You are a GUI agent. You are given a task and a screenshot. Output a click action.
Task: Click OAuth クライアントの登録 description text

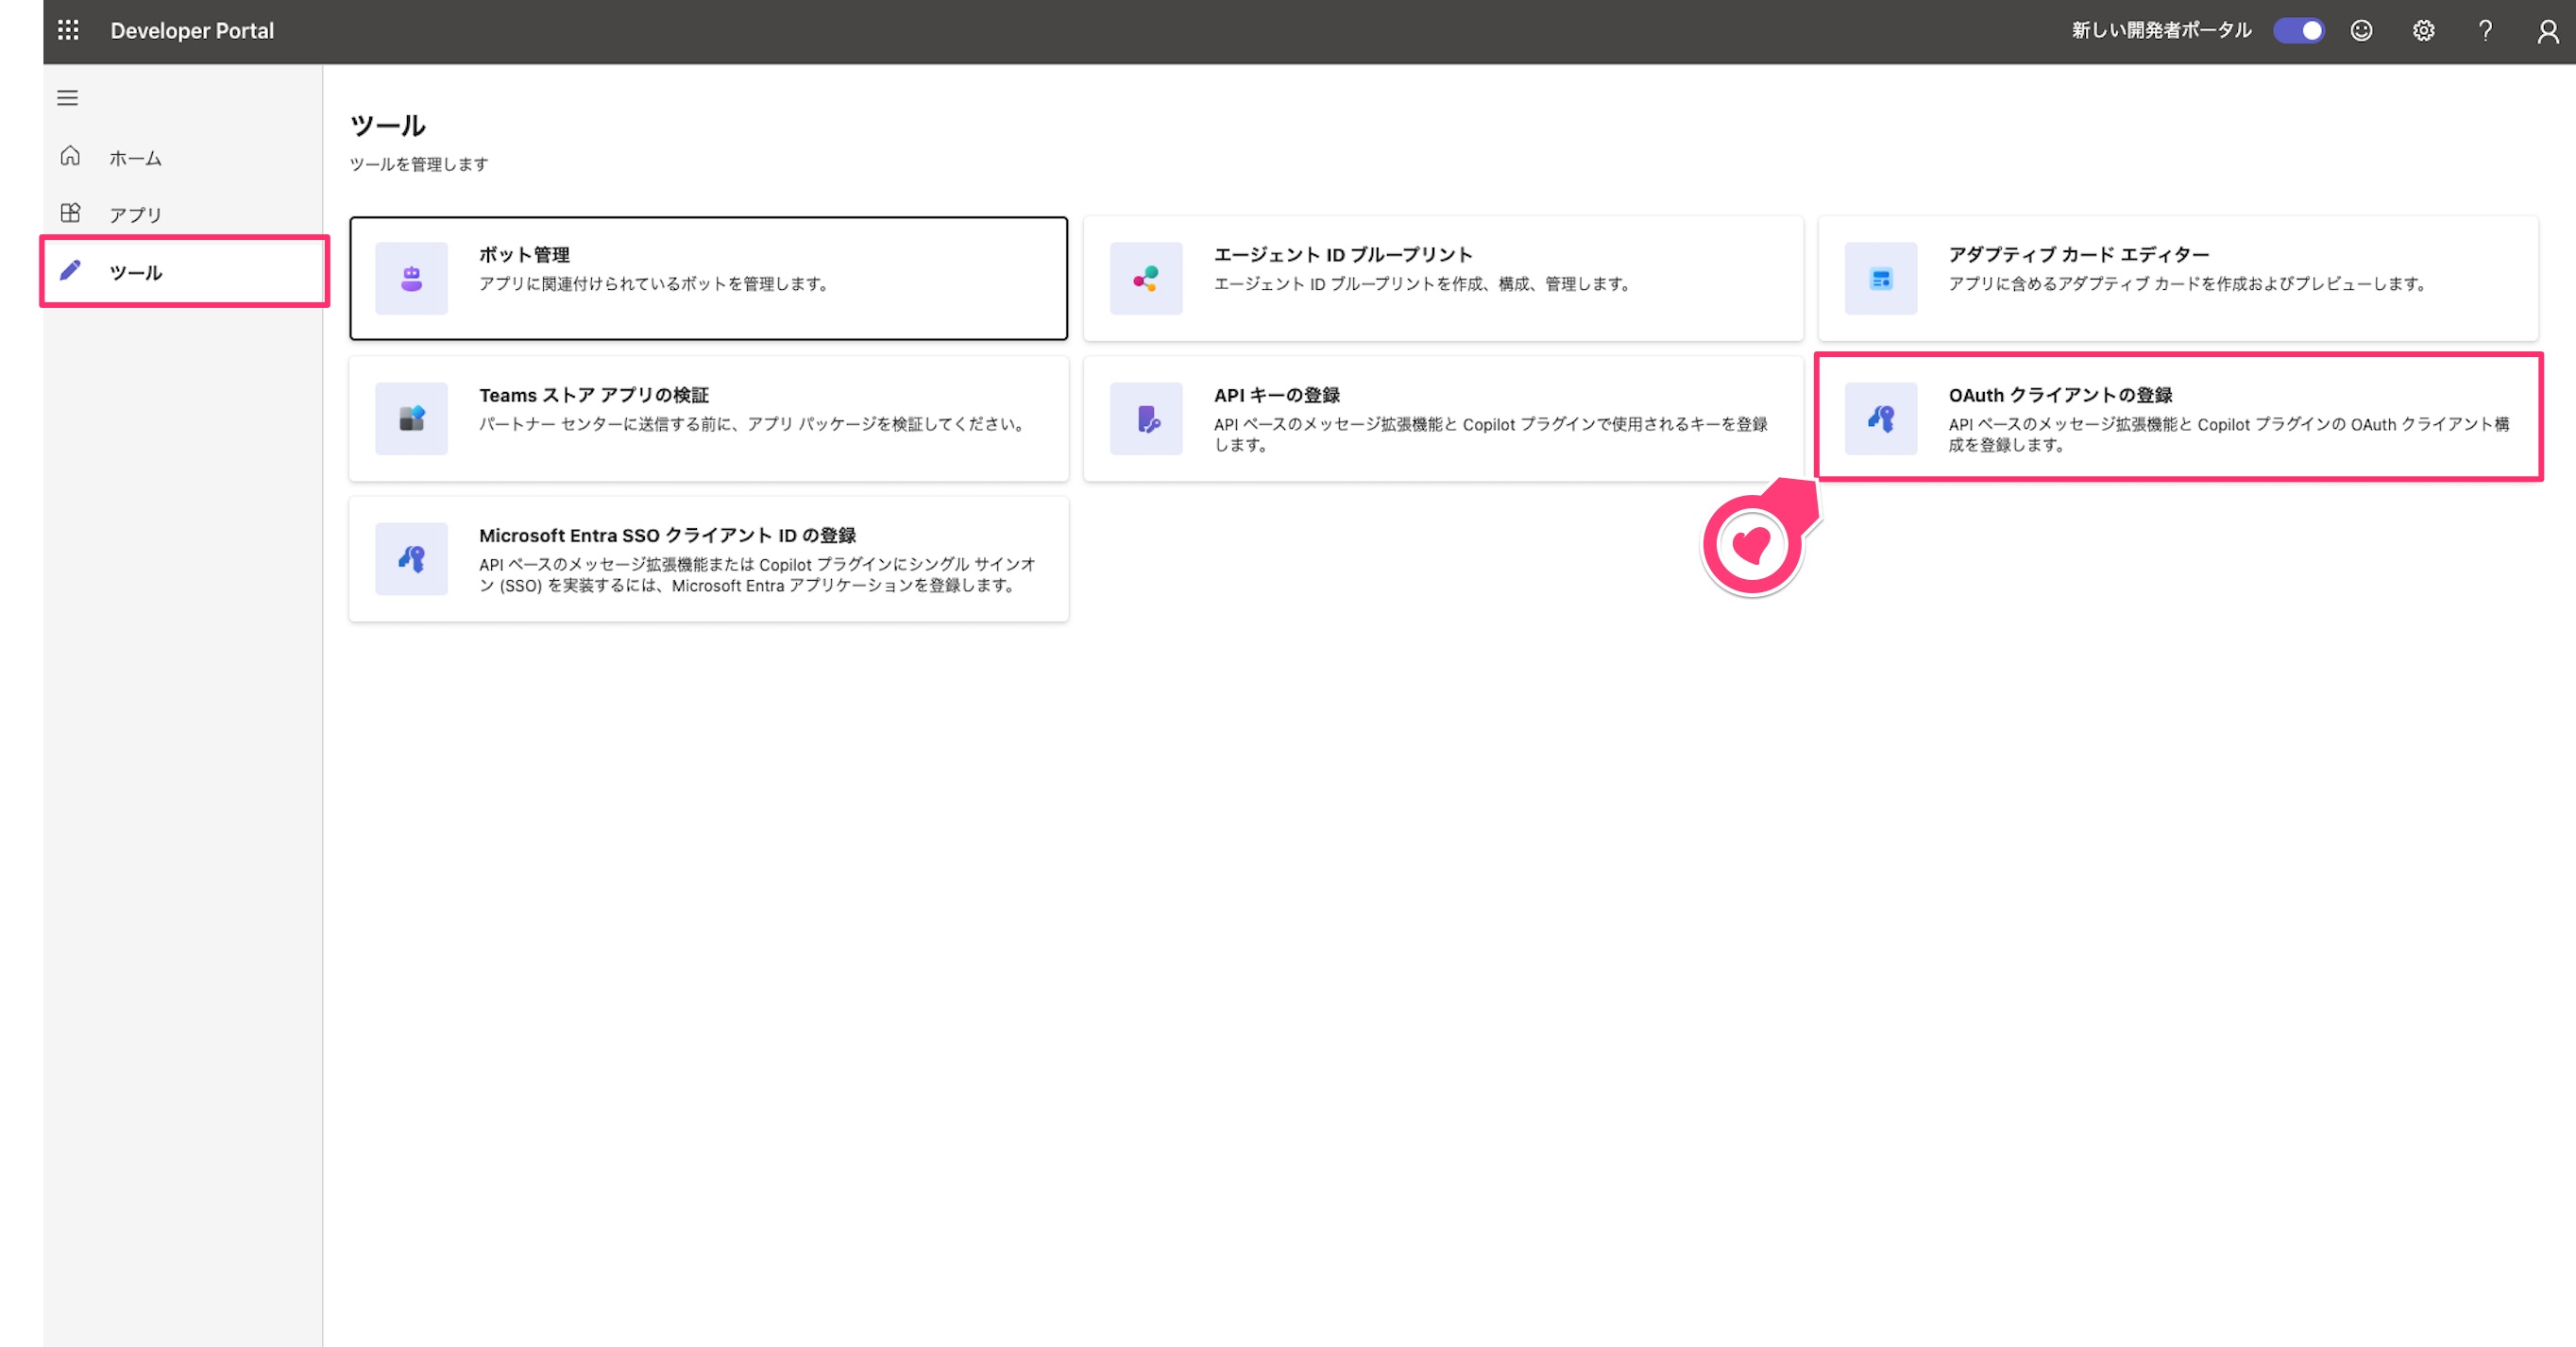pos(2228,434)
